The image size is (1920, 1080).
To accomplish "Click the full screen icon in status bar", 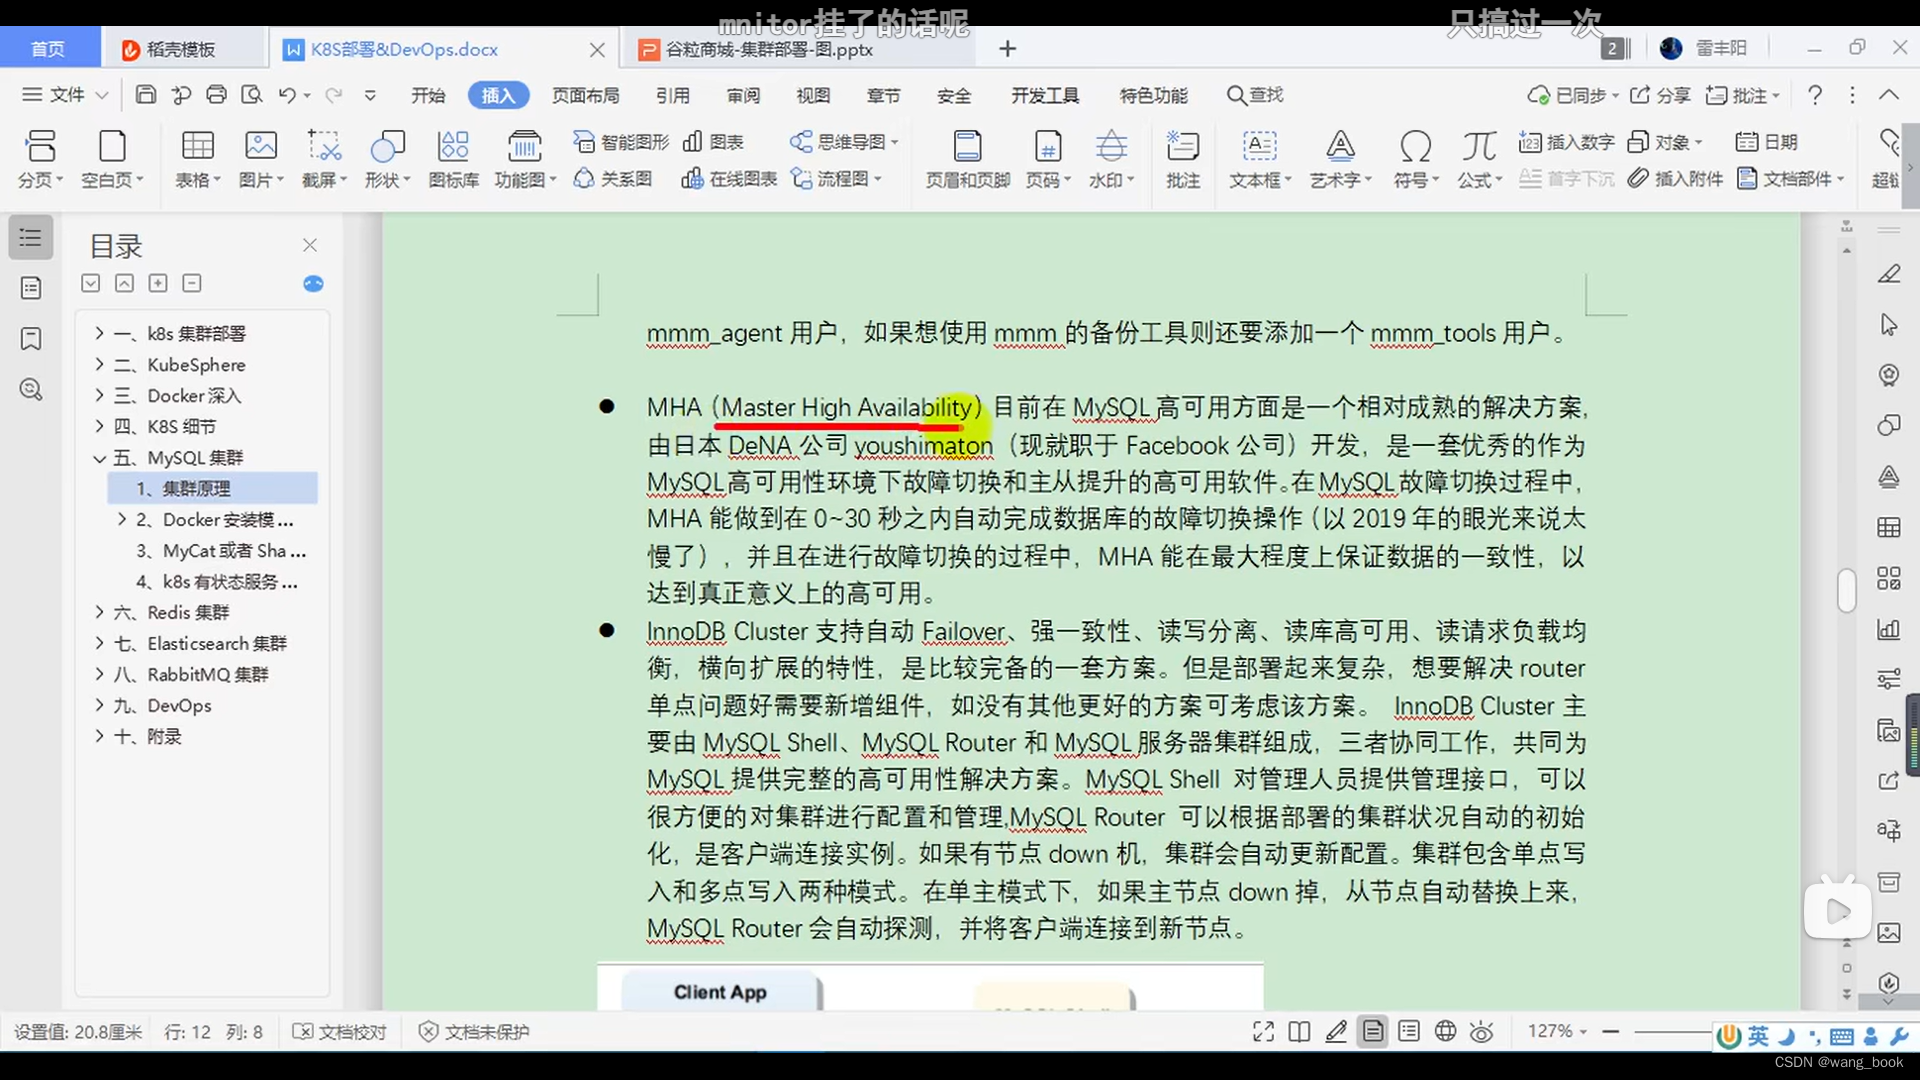I will click(1263, 1032).
